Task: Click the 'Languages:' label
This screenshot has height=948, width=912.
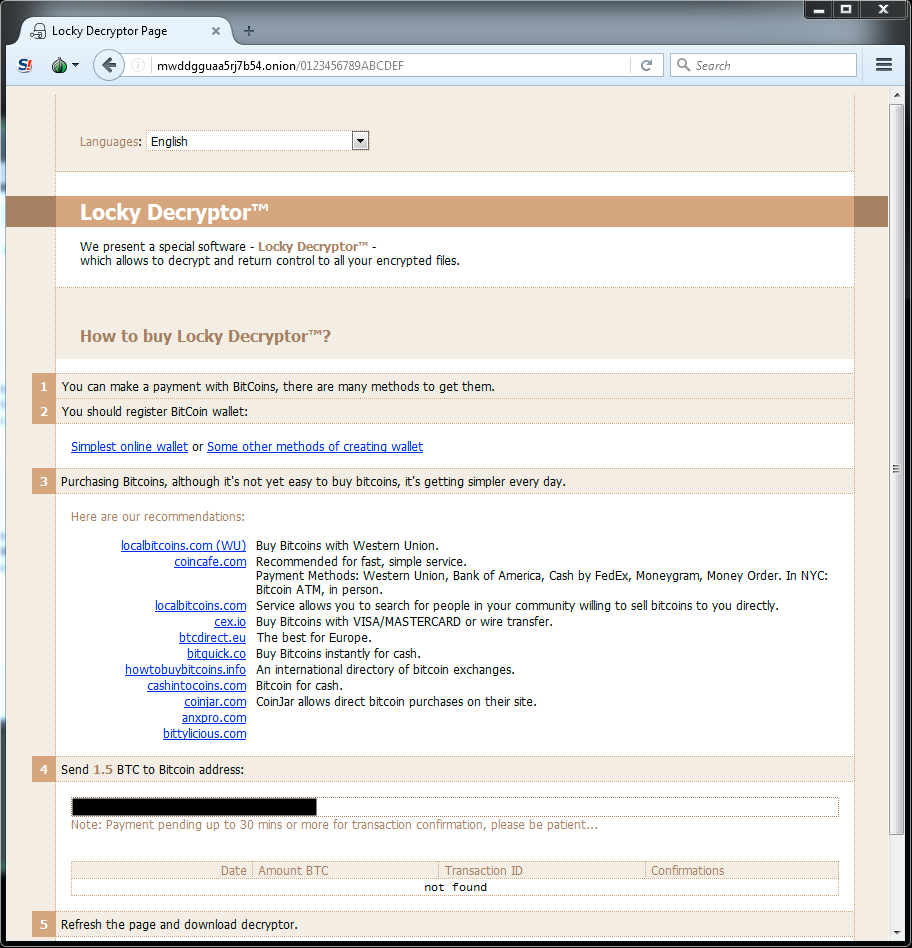Action: [x=111, y=141]
